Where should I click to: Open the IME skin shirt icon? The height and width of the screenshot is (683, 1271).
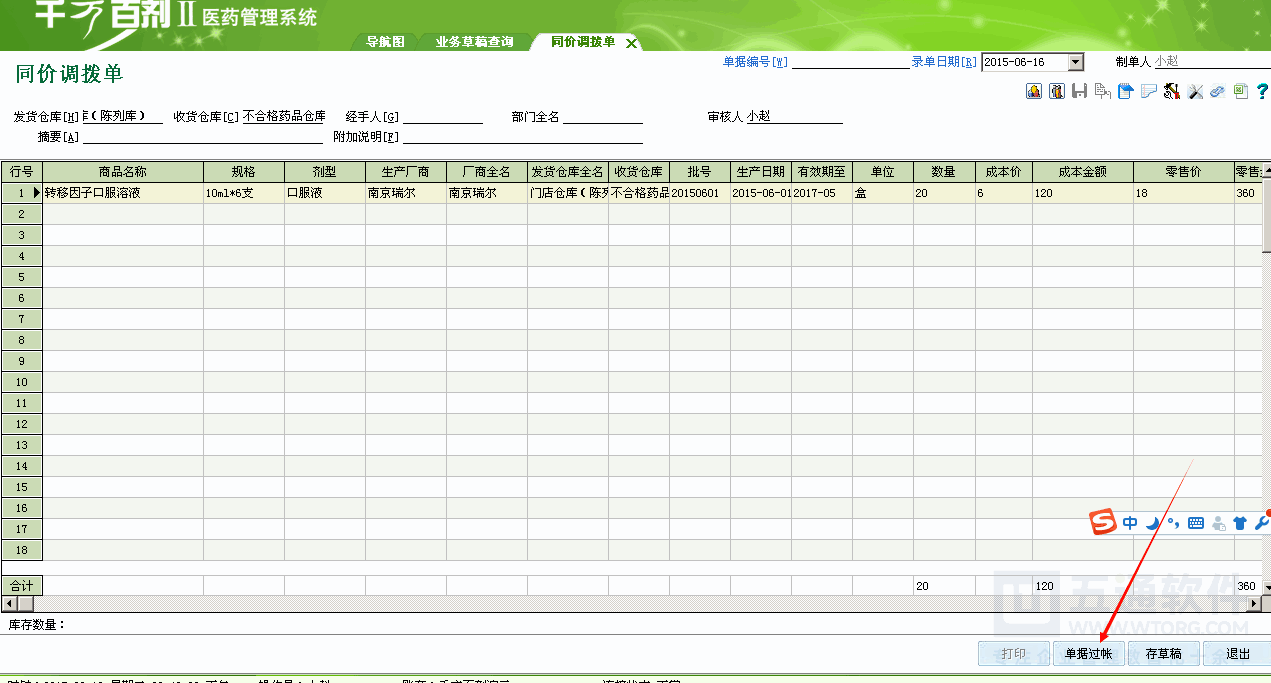[x=1240, y=523]
